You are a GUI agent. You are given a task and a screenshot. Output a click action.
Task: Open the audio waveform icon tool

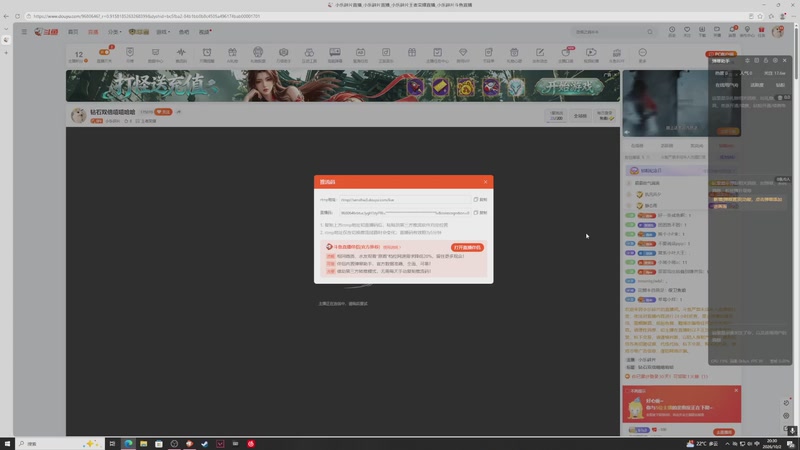[181, 53]
